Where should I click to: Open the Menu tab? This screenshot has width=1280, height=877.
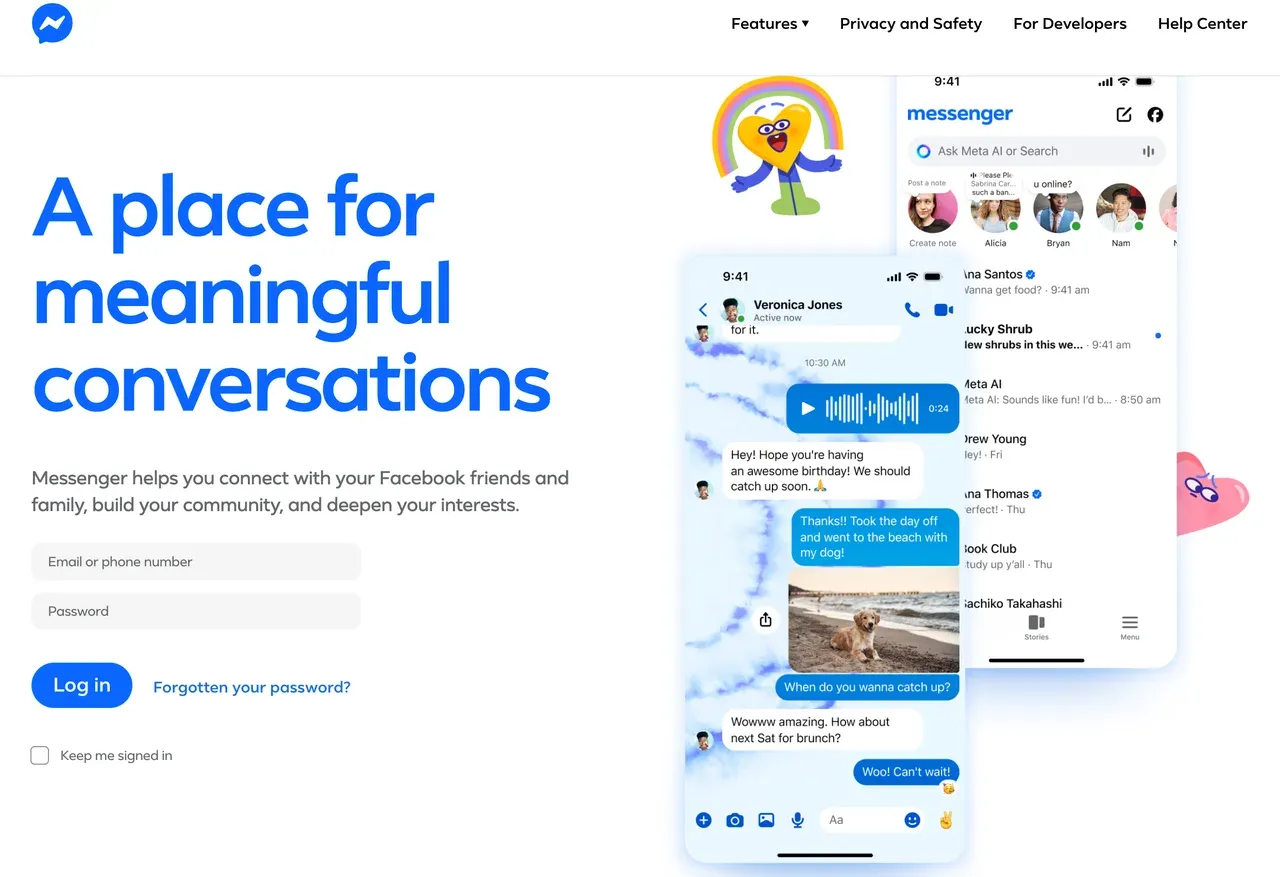1129,627
